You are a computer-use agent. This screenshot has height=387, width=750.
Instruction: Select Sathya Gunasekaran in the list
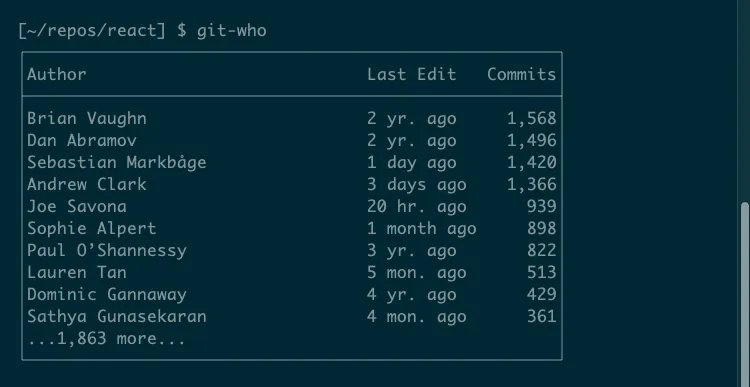117,317
